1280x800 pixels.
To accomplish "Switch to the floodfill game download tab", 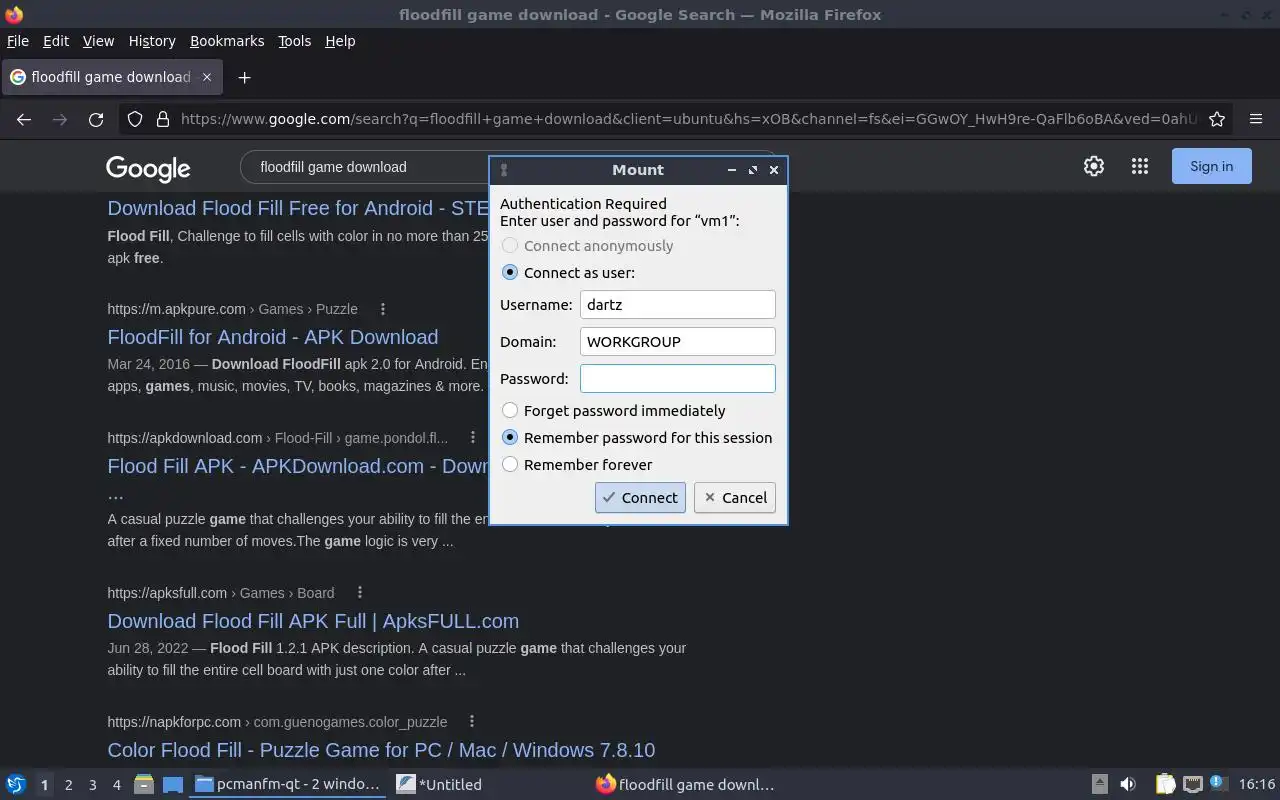I will pyautogui.click(x=112, y=77).
